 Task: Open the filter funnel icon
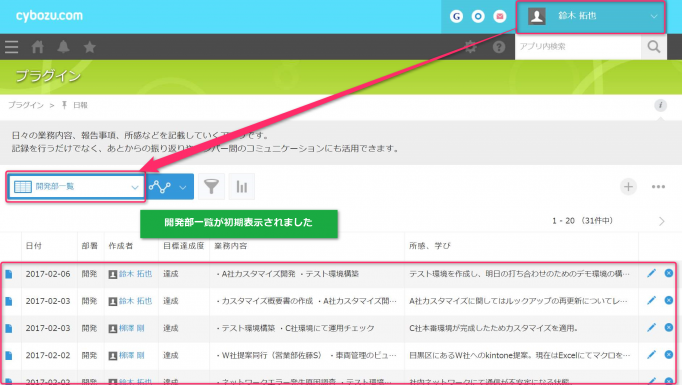click(x=211, y=187)
